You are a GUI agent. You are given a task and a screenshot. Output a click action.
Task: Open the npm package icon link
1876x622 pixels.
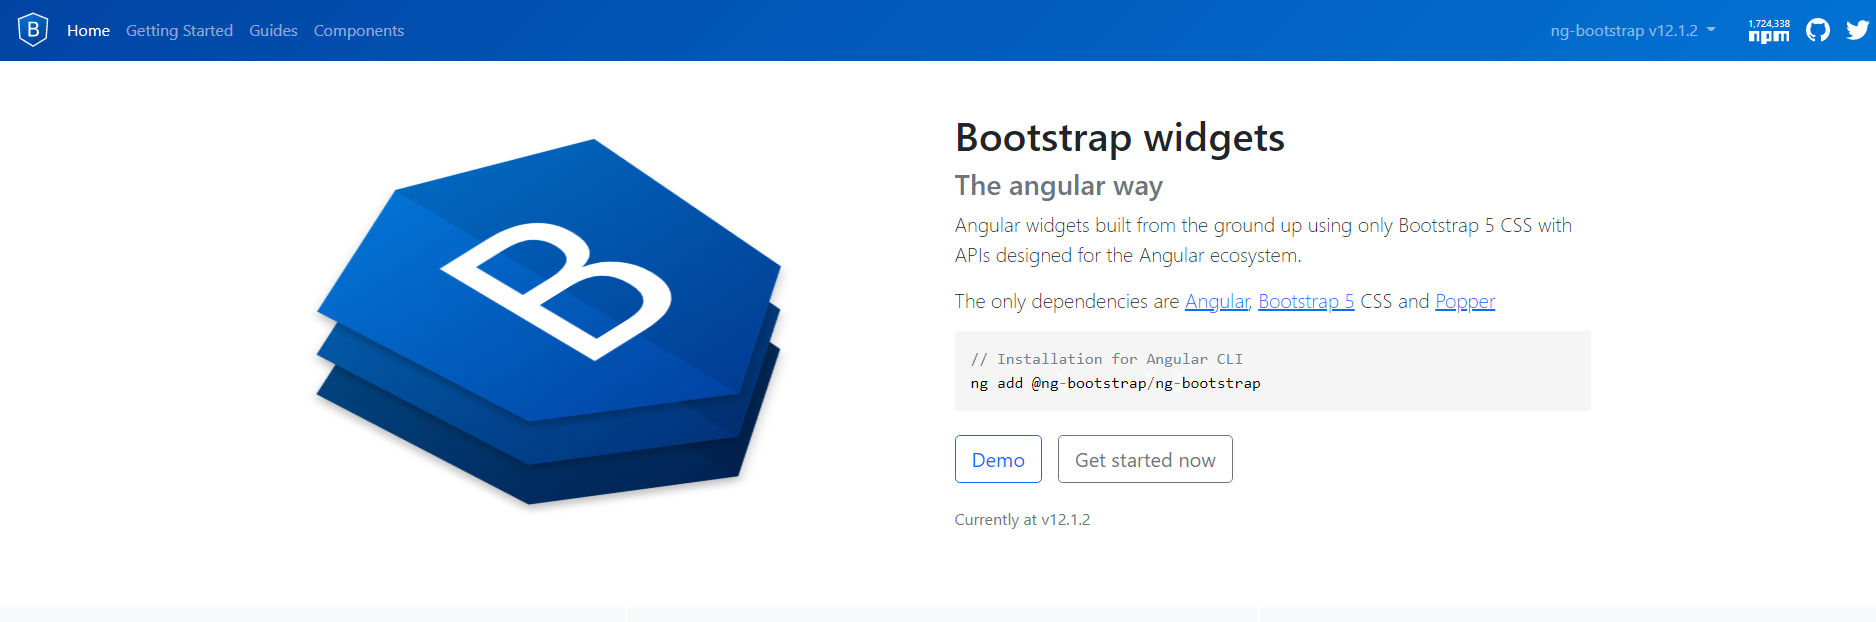pyautogui.click(x=1769, y=30)
